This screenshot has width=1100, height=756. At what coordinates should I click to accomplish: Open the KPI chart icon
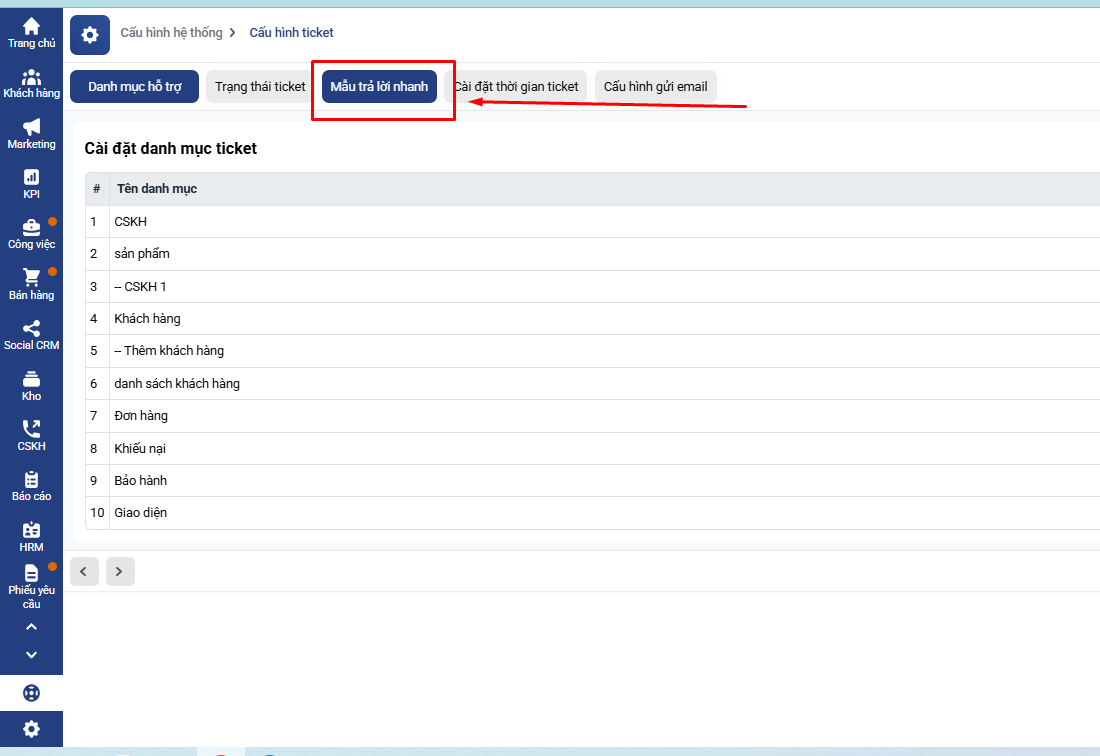31,178
